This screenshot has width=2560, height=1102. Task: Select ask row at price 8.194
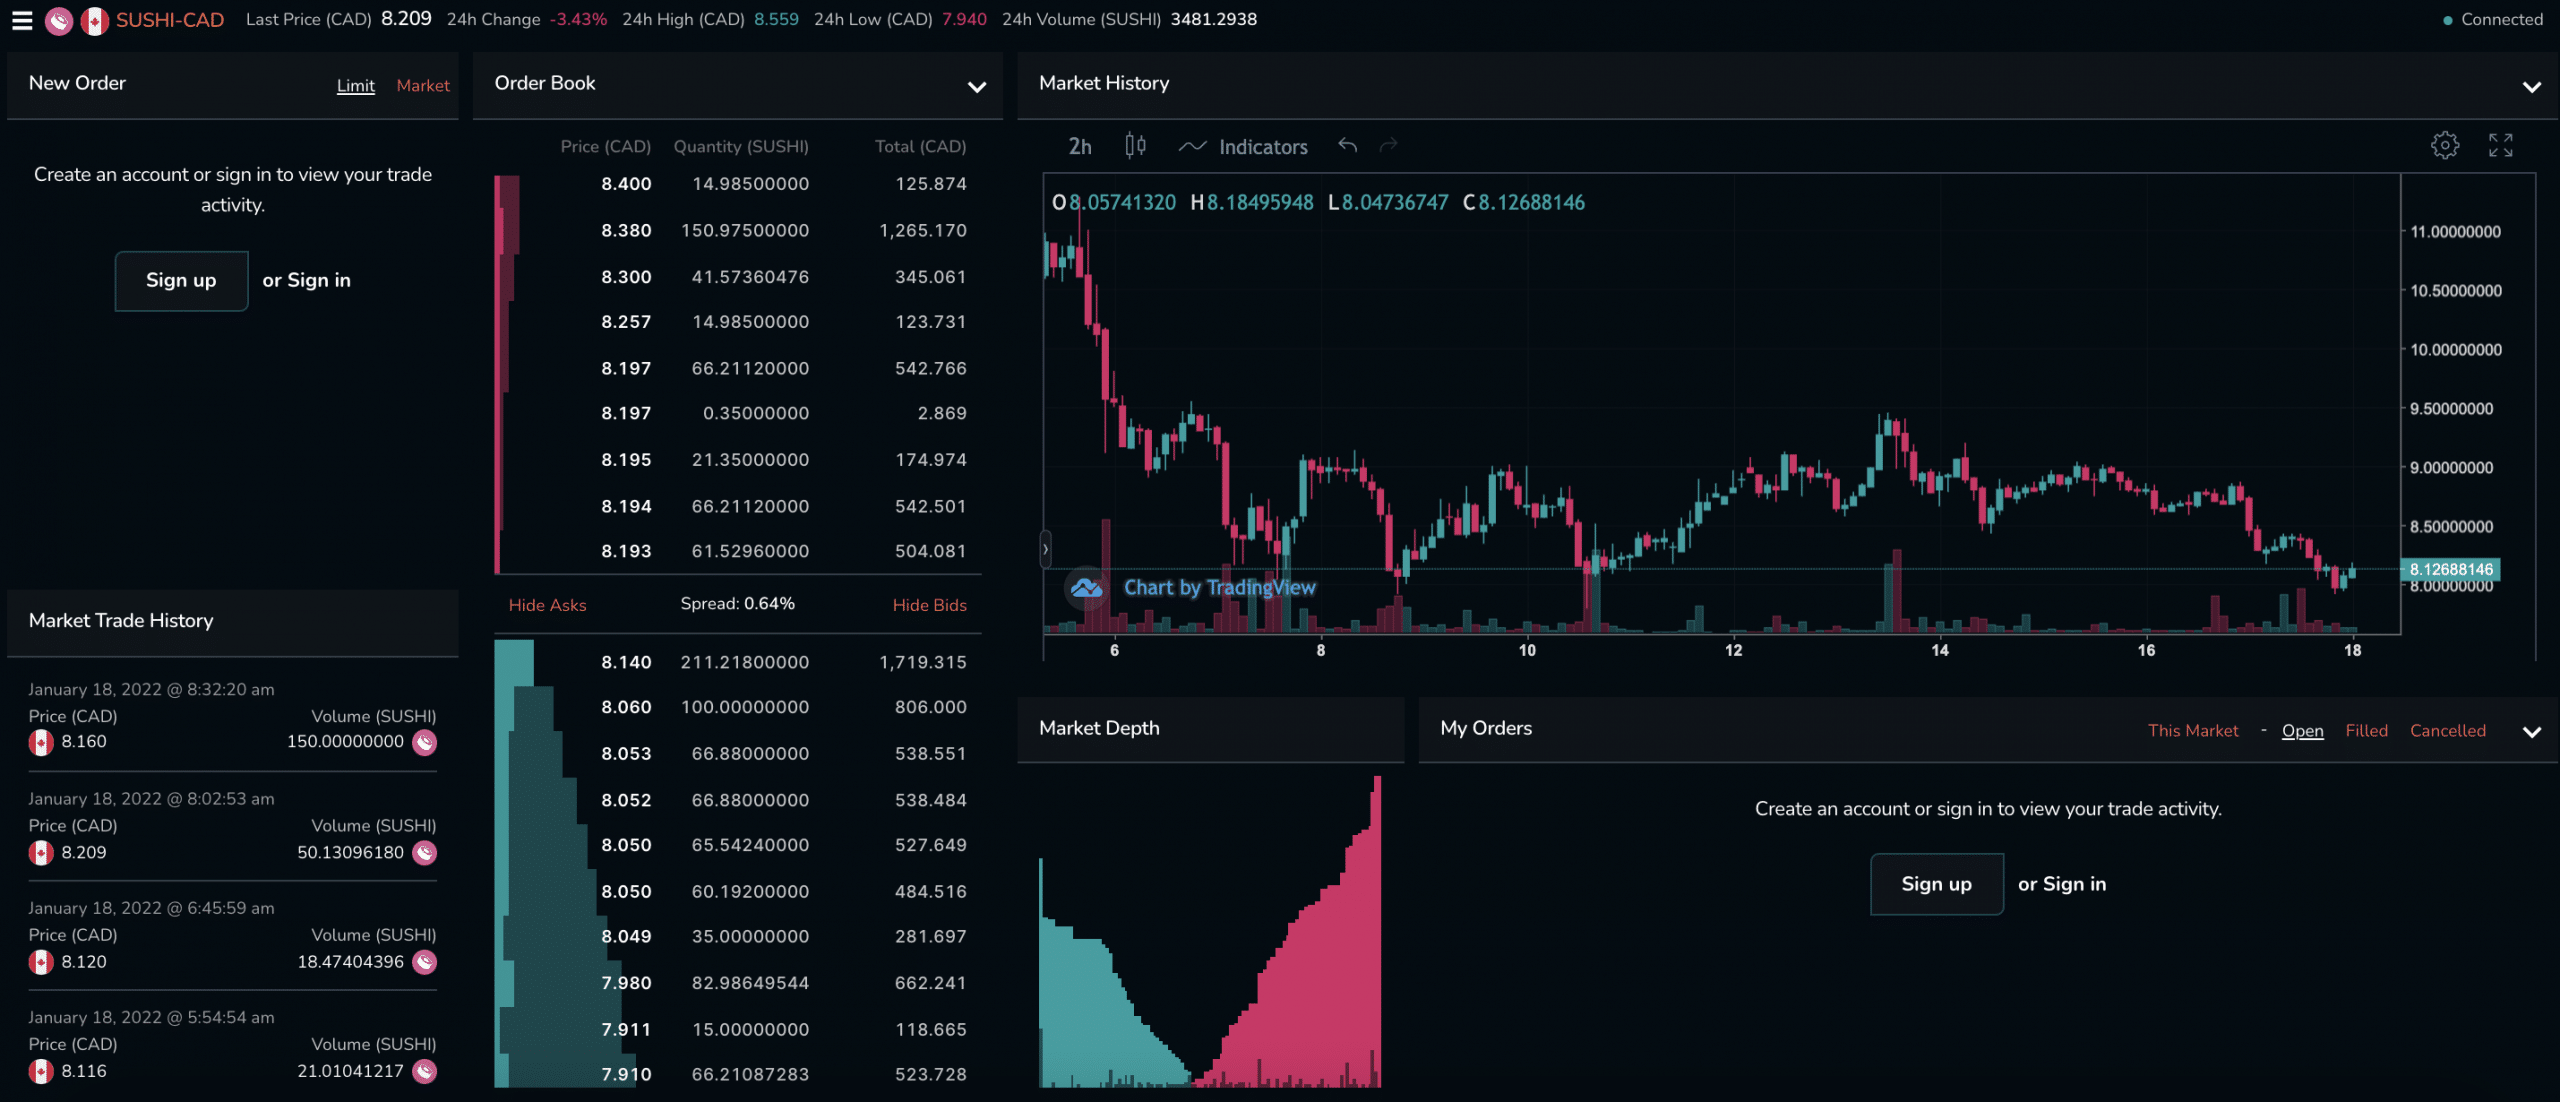click(738, 506)
